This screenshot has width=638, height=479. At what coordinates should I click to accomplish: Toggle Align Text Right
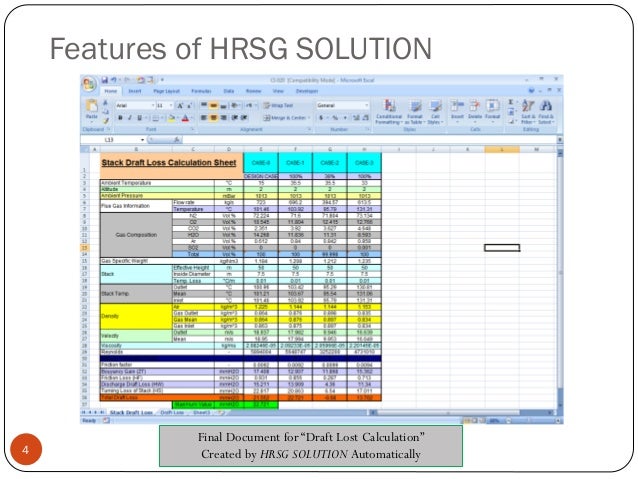click(223, 118)
